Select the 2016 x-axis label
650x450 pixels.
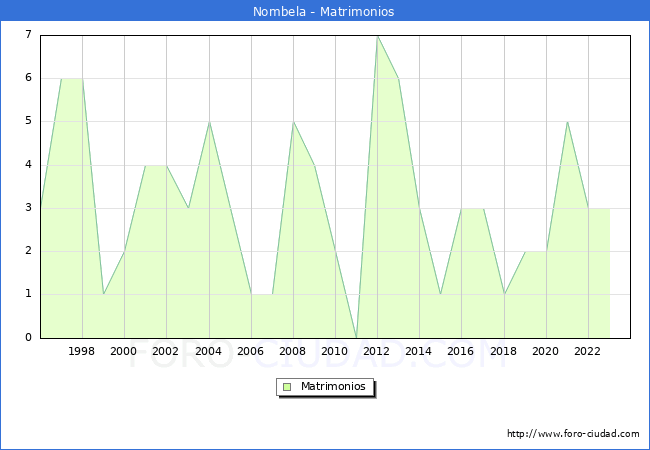461,351
